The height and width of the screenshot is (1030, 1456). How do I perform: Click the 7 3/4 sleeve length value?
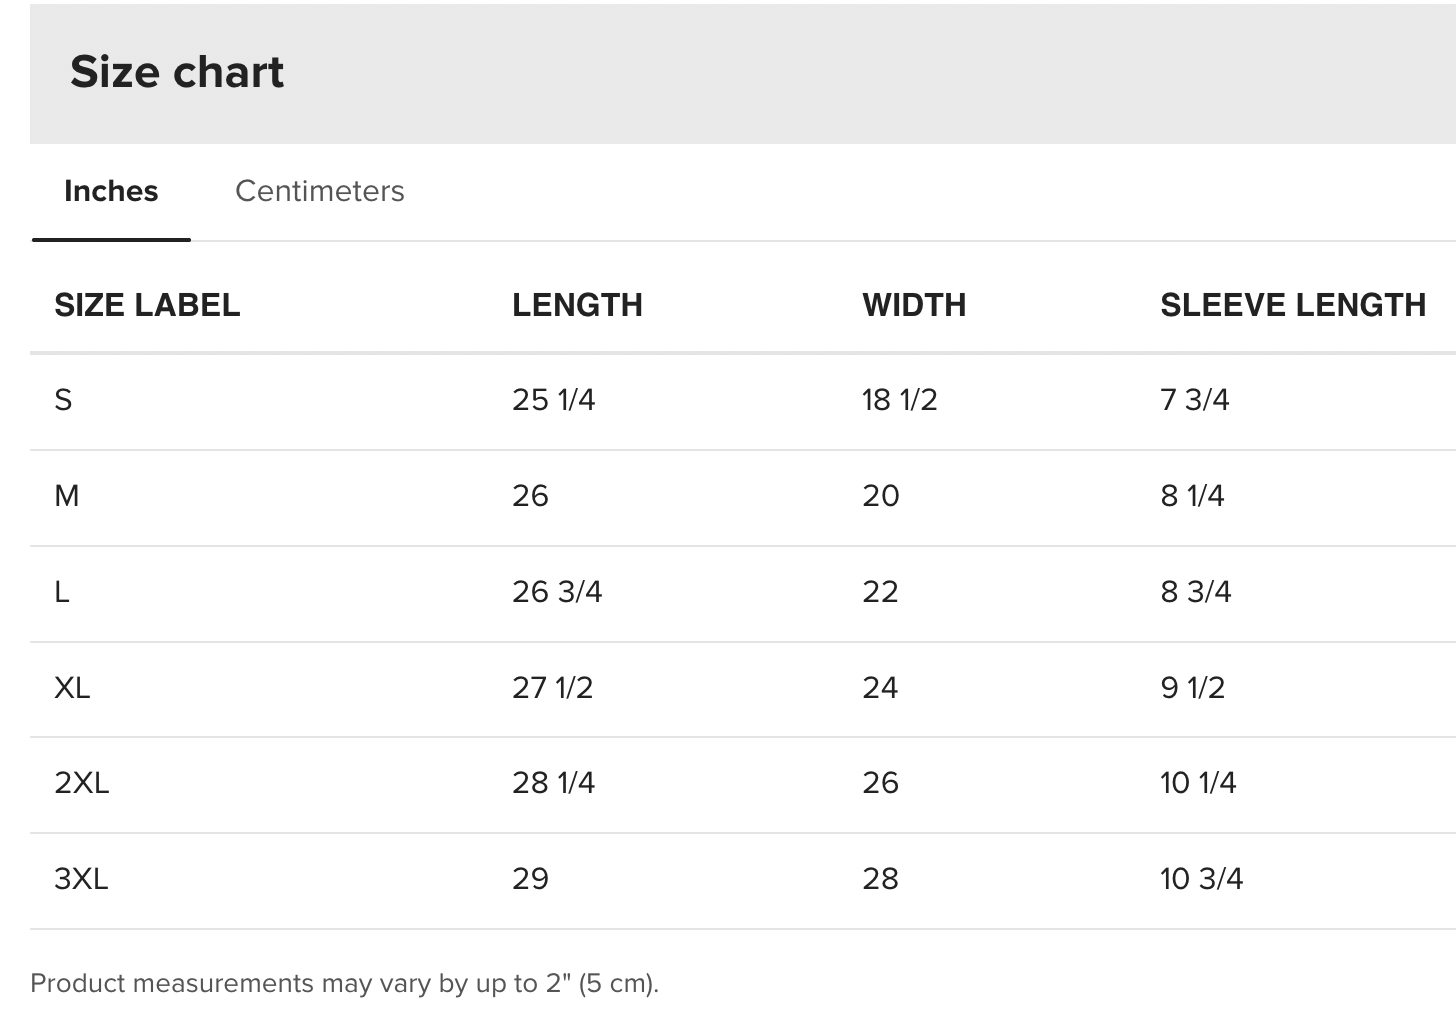1195,400
